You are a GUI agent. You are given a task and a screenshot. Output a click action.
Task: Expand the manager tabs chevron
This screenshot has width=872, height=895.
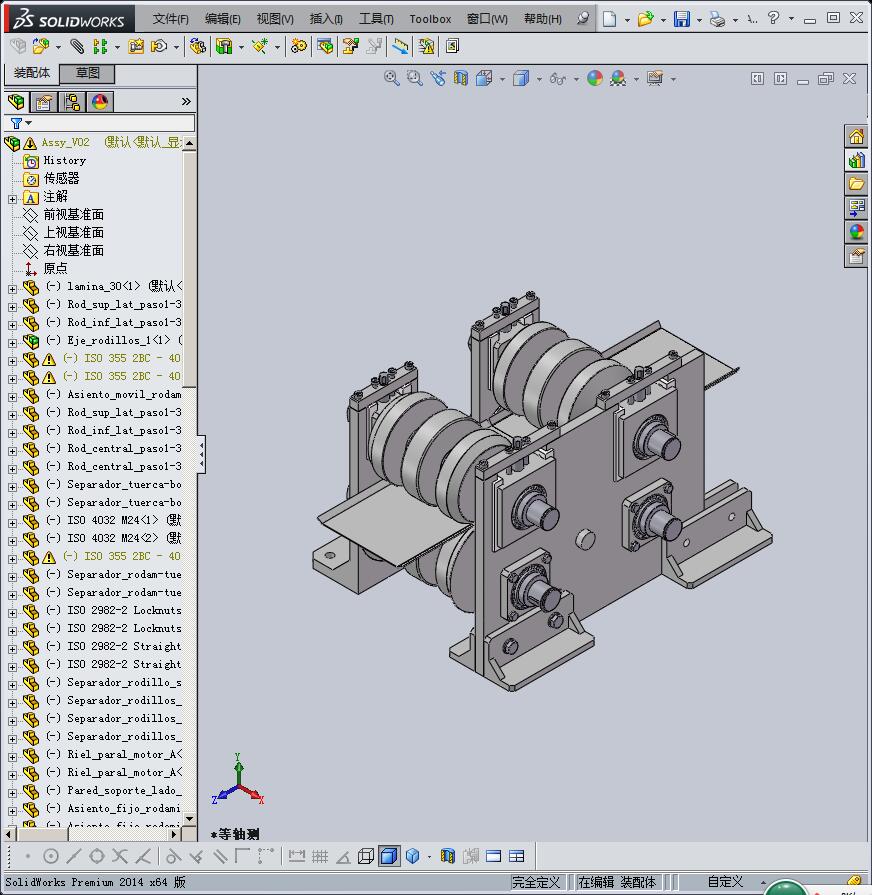(x=186, y=102)
